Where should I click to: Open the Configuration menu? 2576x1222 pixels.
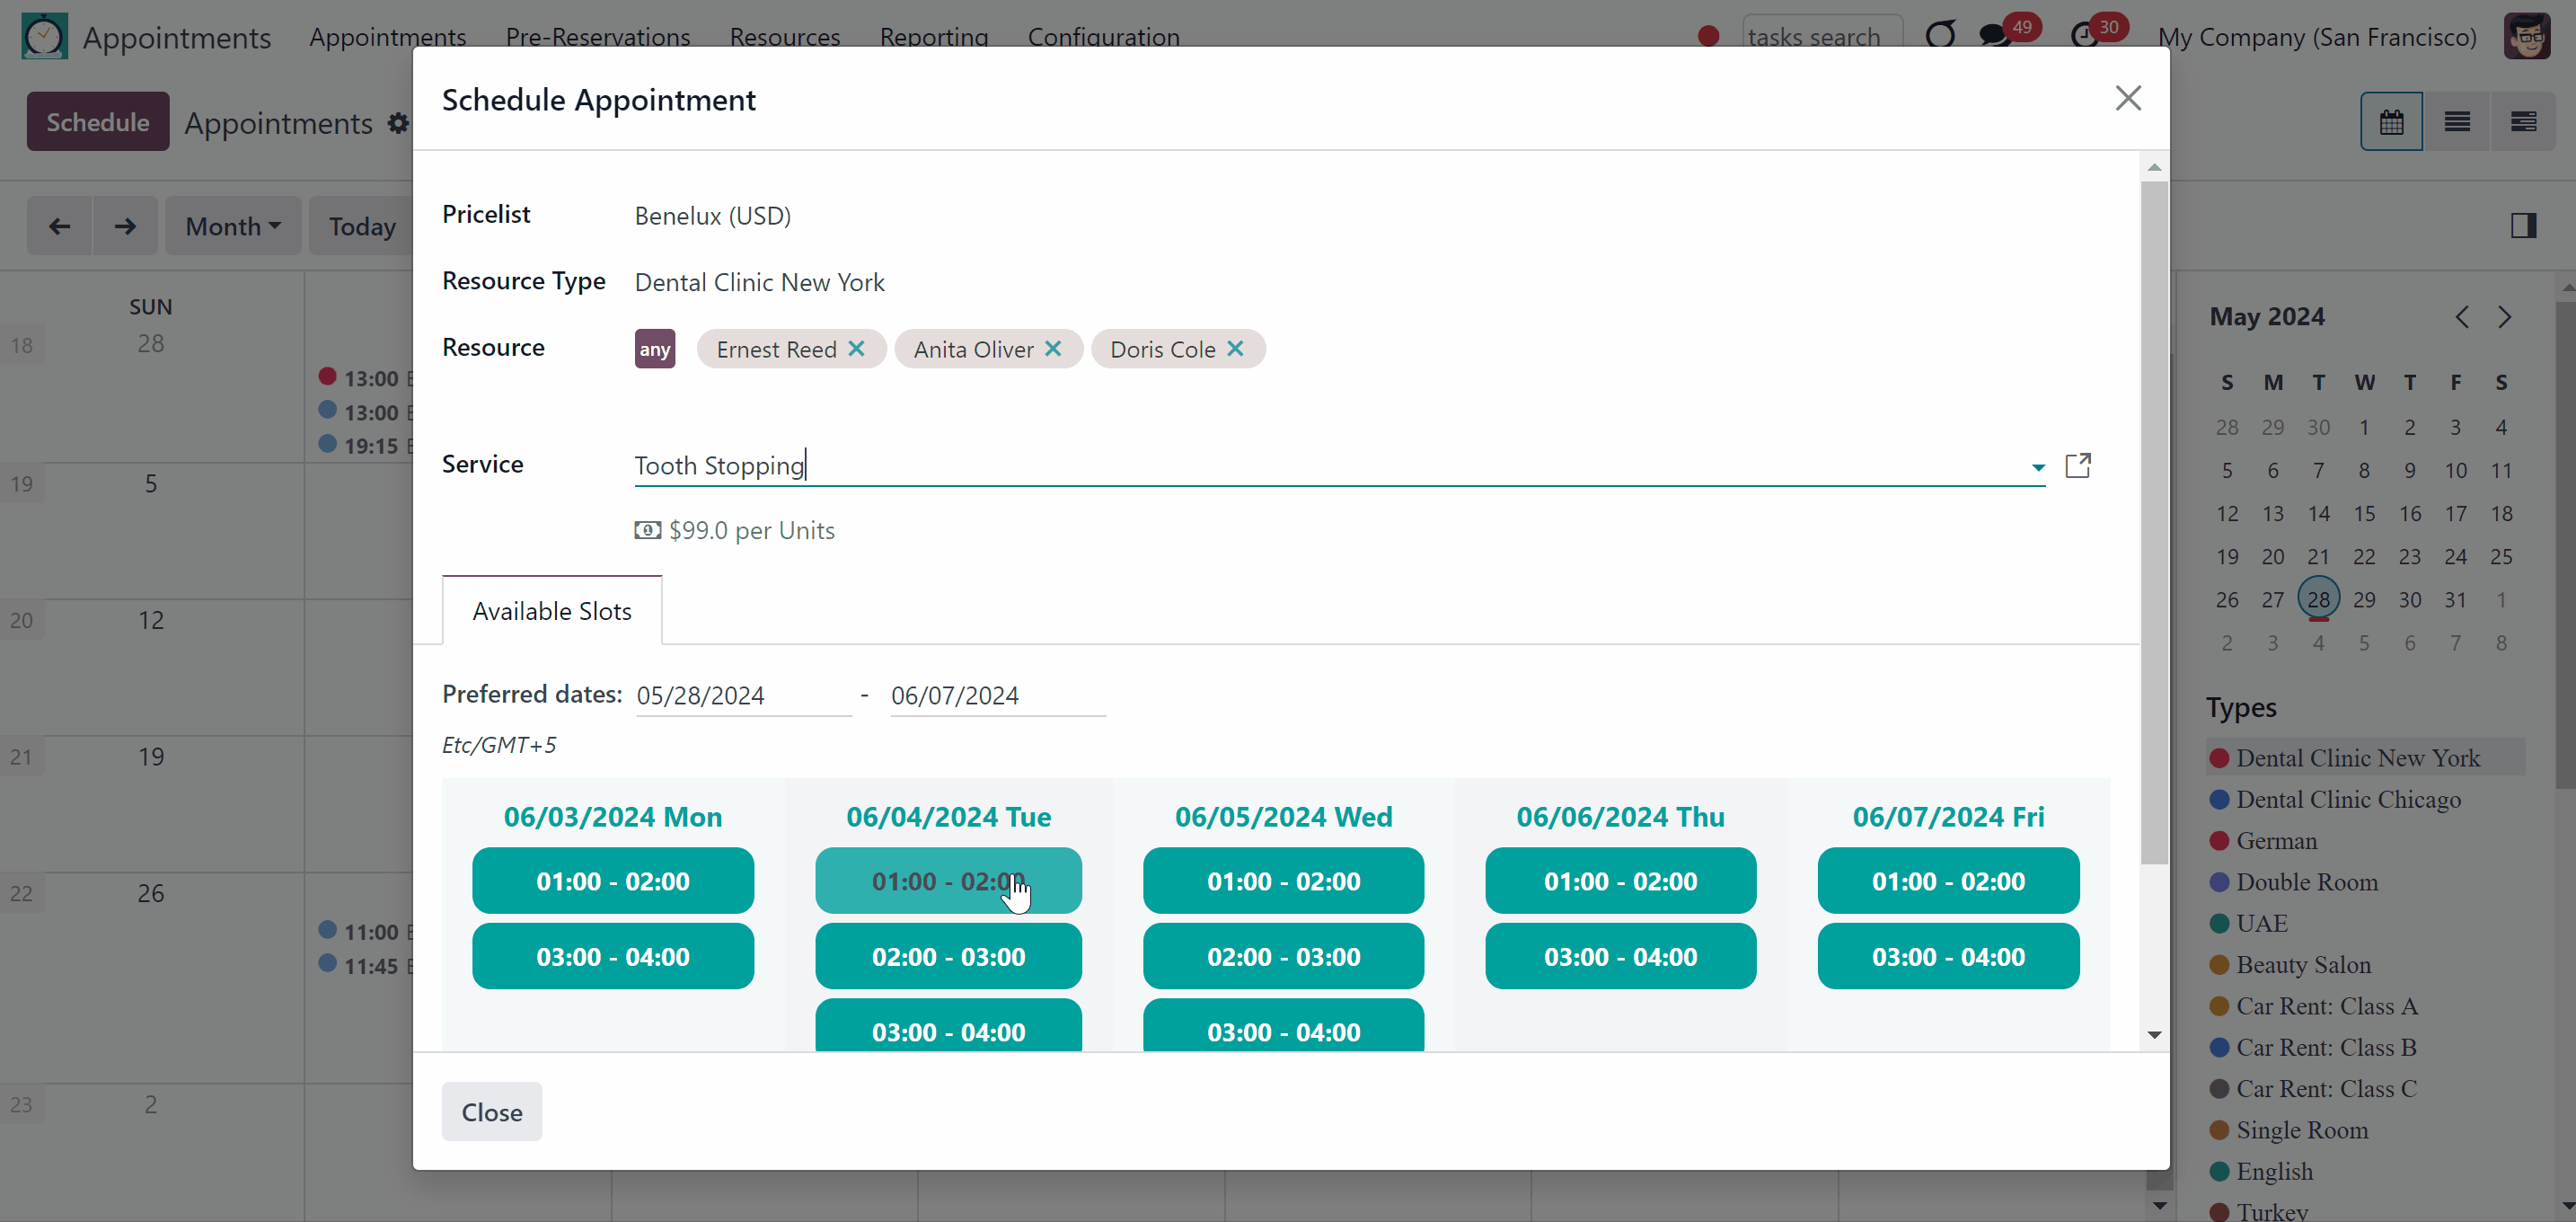click(1104, 37)
